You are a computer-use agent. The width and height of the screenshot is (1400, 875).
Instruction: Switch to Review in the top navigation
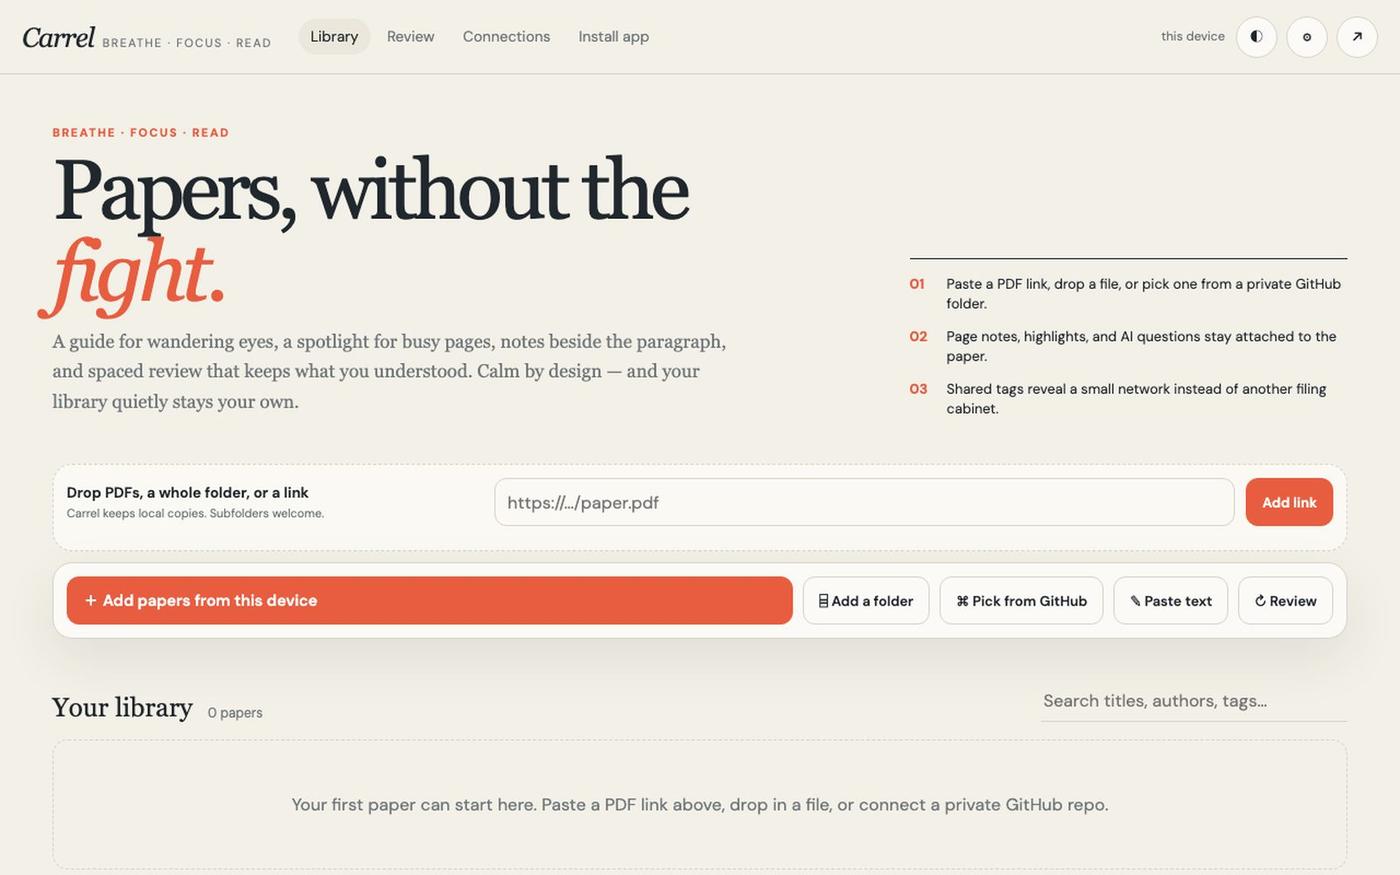tap(411, 37)
